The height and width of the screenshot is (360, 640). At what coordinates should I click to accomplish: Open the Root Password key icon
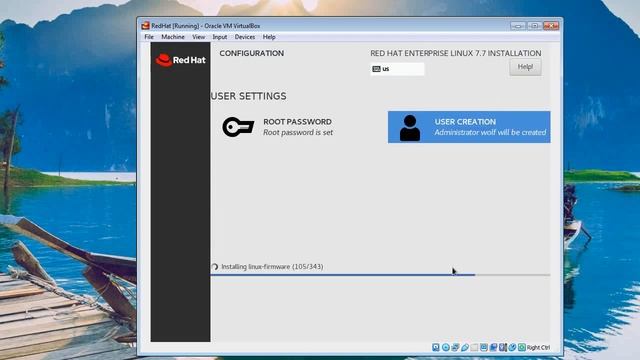tap(238, 127)
